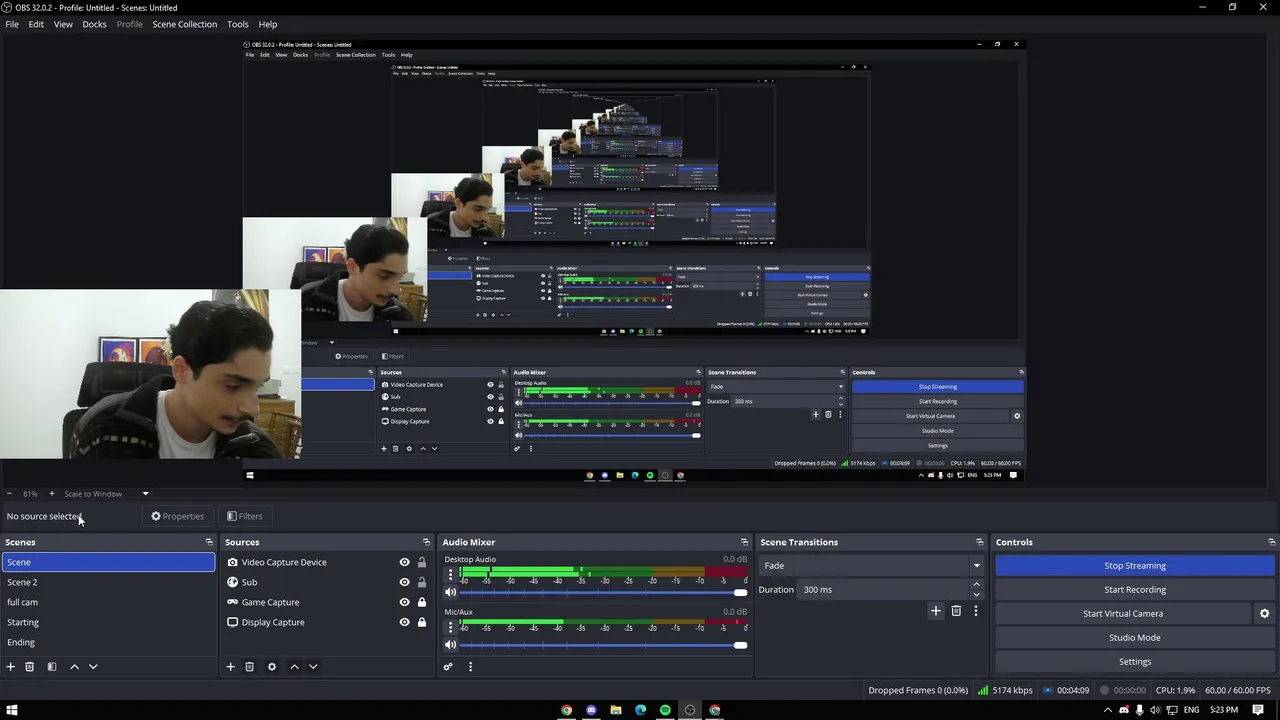The height and width of the screenshot is (720, 1280).
Task: Open the Edit menu
Action: [36, 24]
